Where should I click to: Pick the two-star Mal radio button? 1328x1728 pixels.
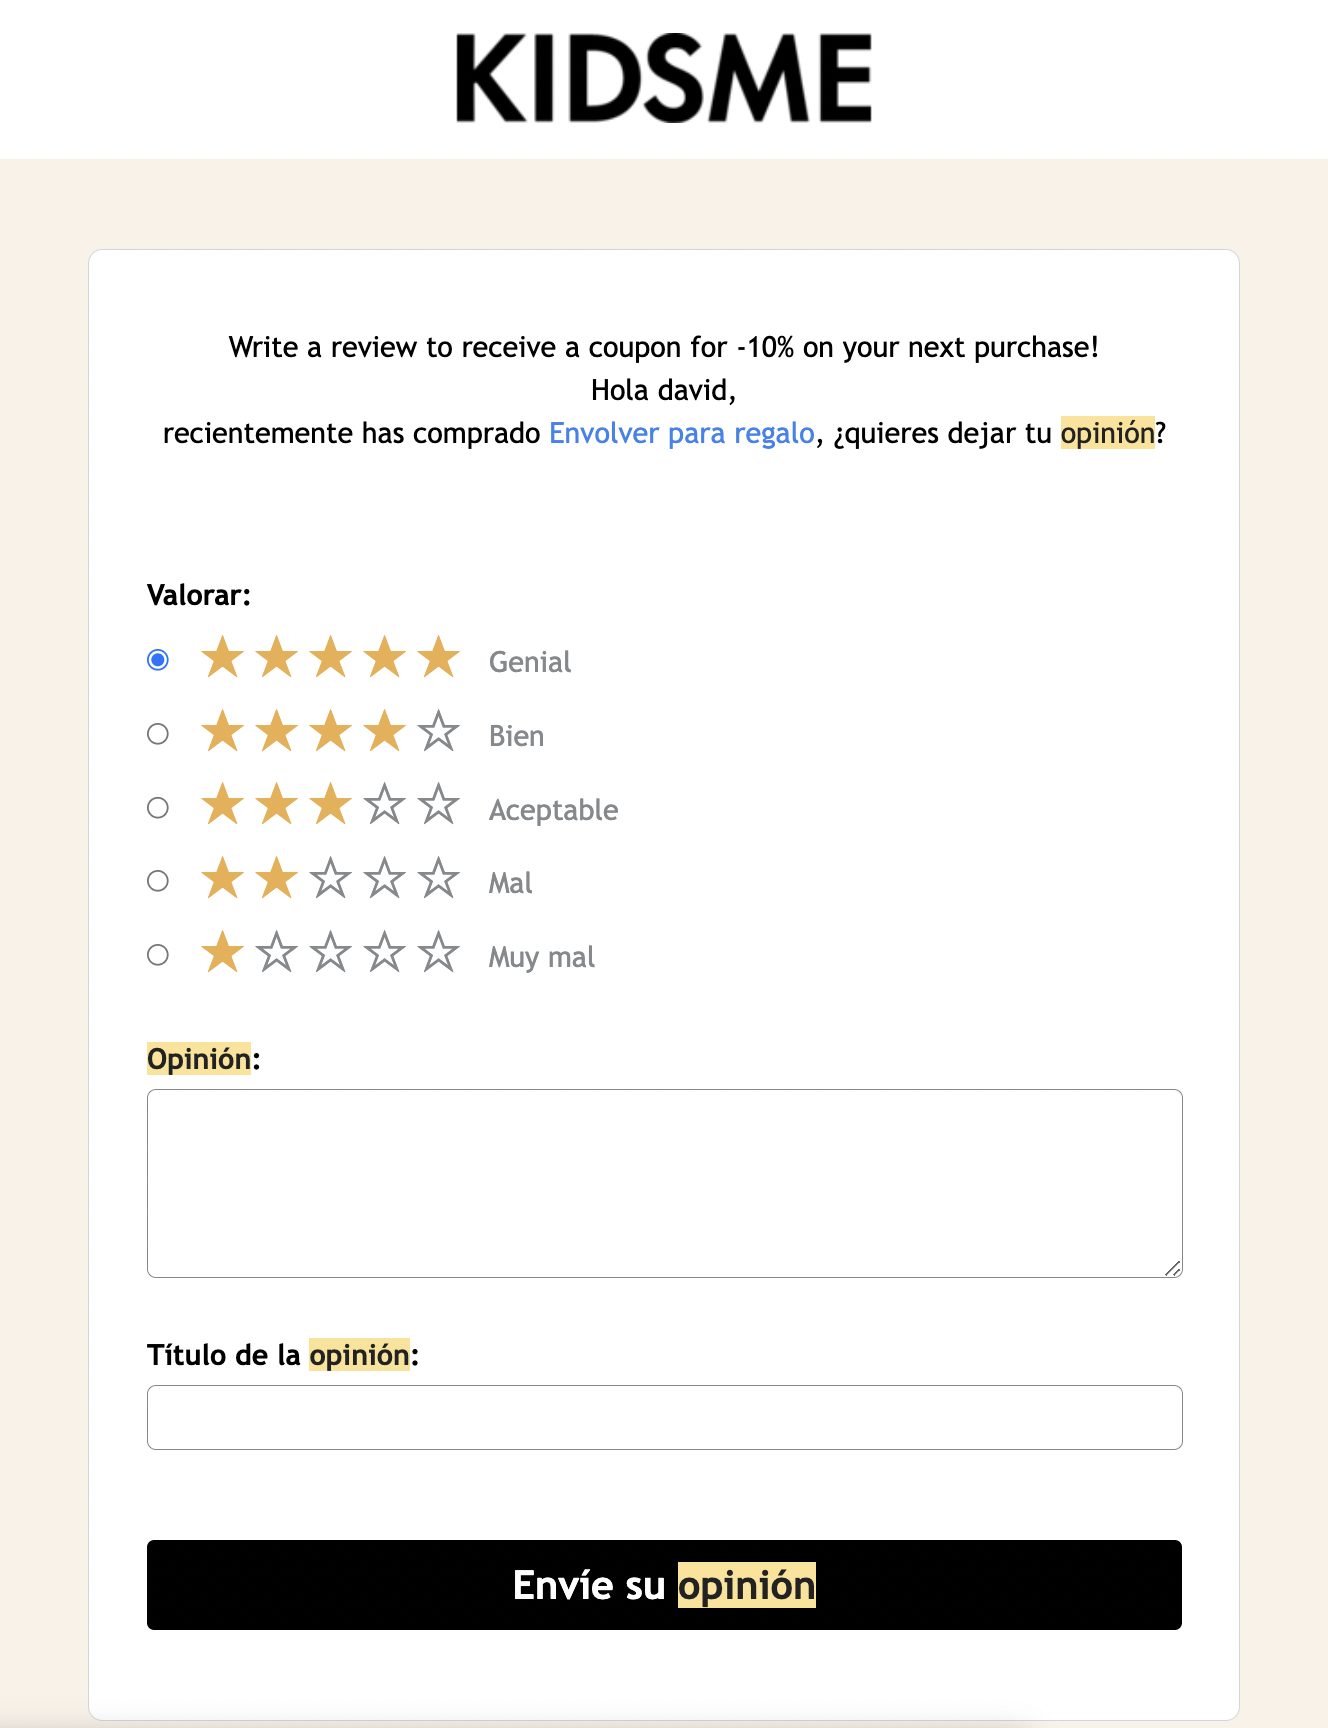coord(158,881)
